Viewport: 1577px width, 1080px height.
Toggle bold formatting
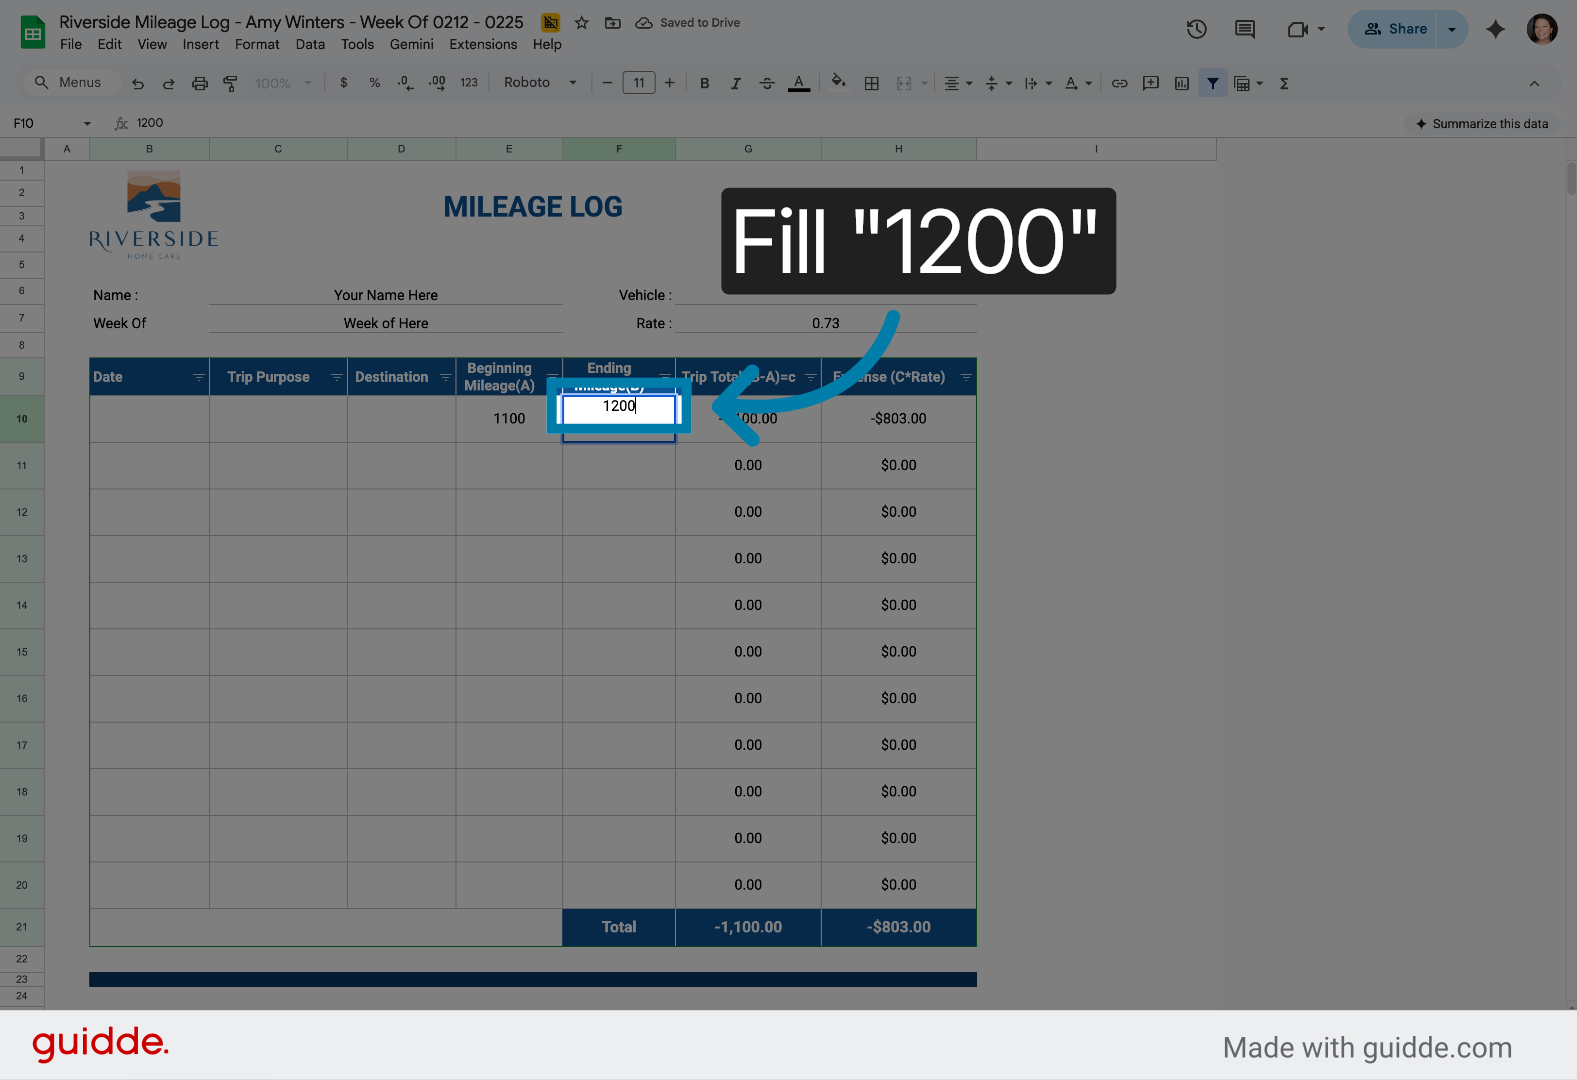click(705, 84)
